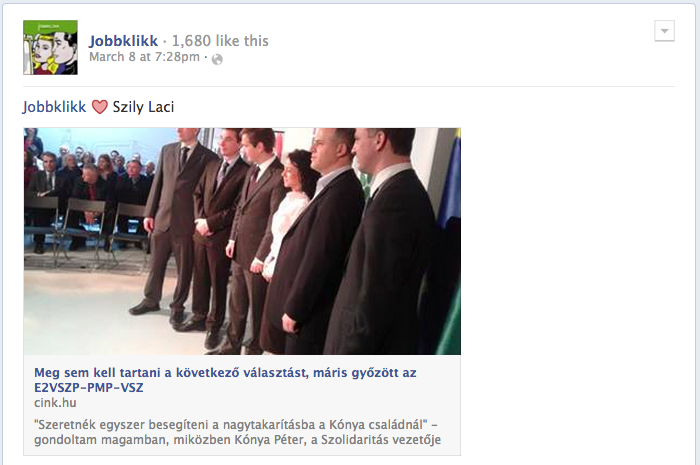Click the 1,680 like this count
The height and width of the screenshot is (465, 700).
[x=220, y=41]
